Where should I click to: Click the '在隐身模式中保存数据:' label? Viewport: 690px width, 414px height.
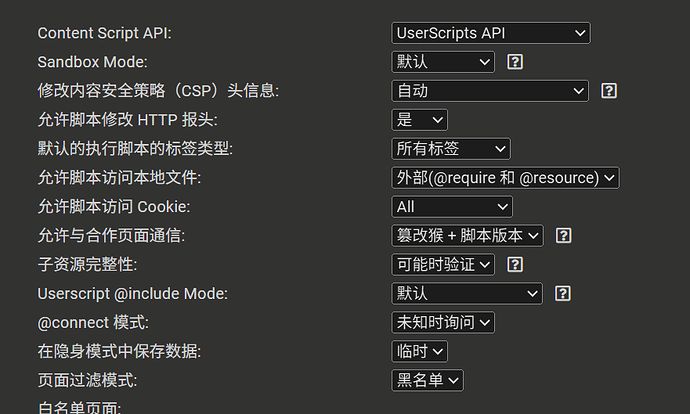point(119,352)
